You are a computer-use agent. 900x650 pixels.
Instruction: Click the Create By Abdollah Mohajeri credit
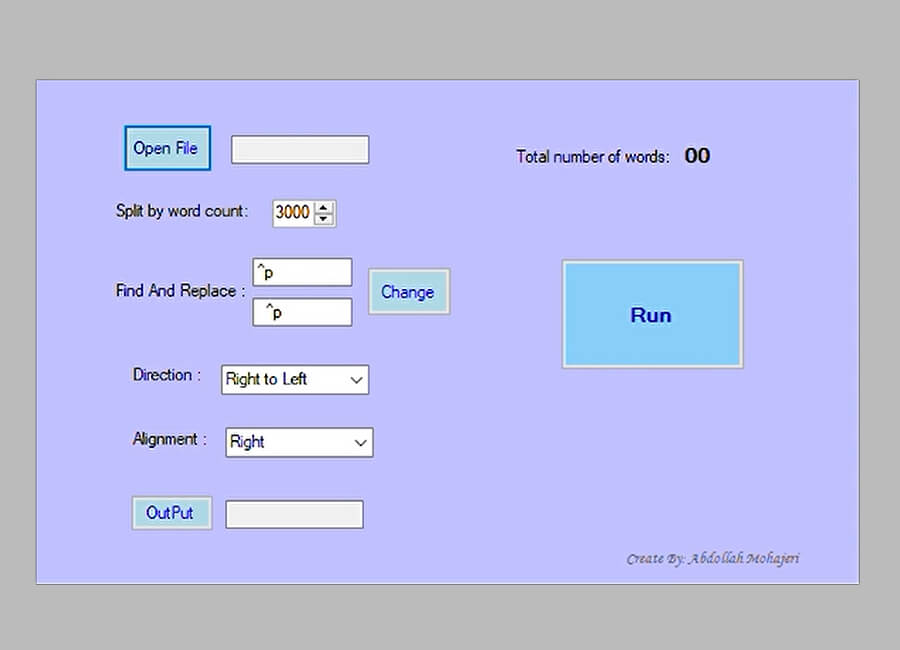pos(712,558)
